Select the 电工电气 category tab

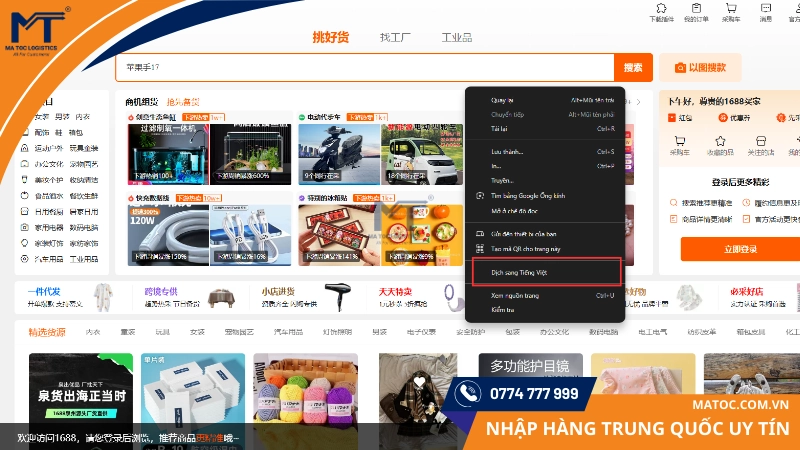click(x=653, y=332)
